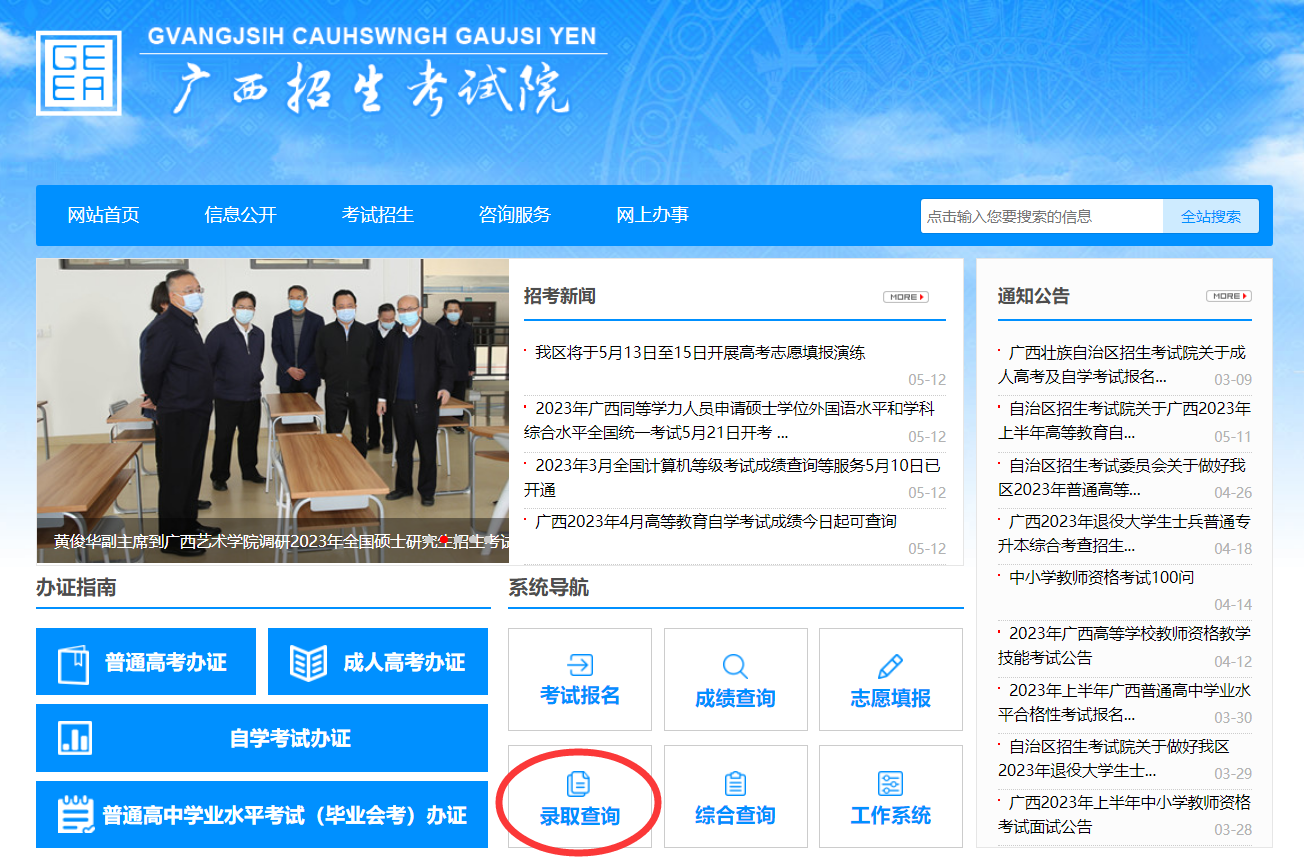Open 信息公开 navigation menu
Image resolution: width=1304 pixels, height=867 pixels.
(240, 215)
